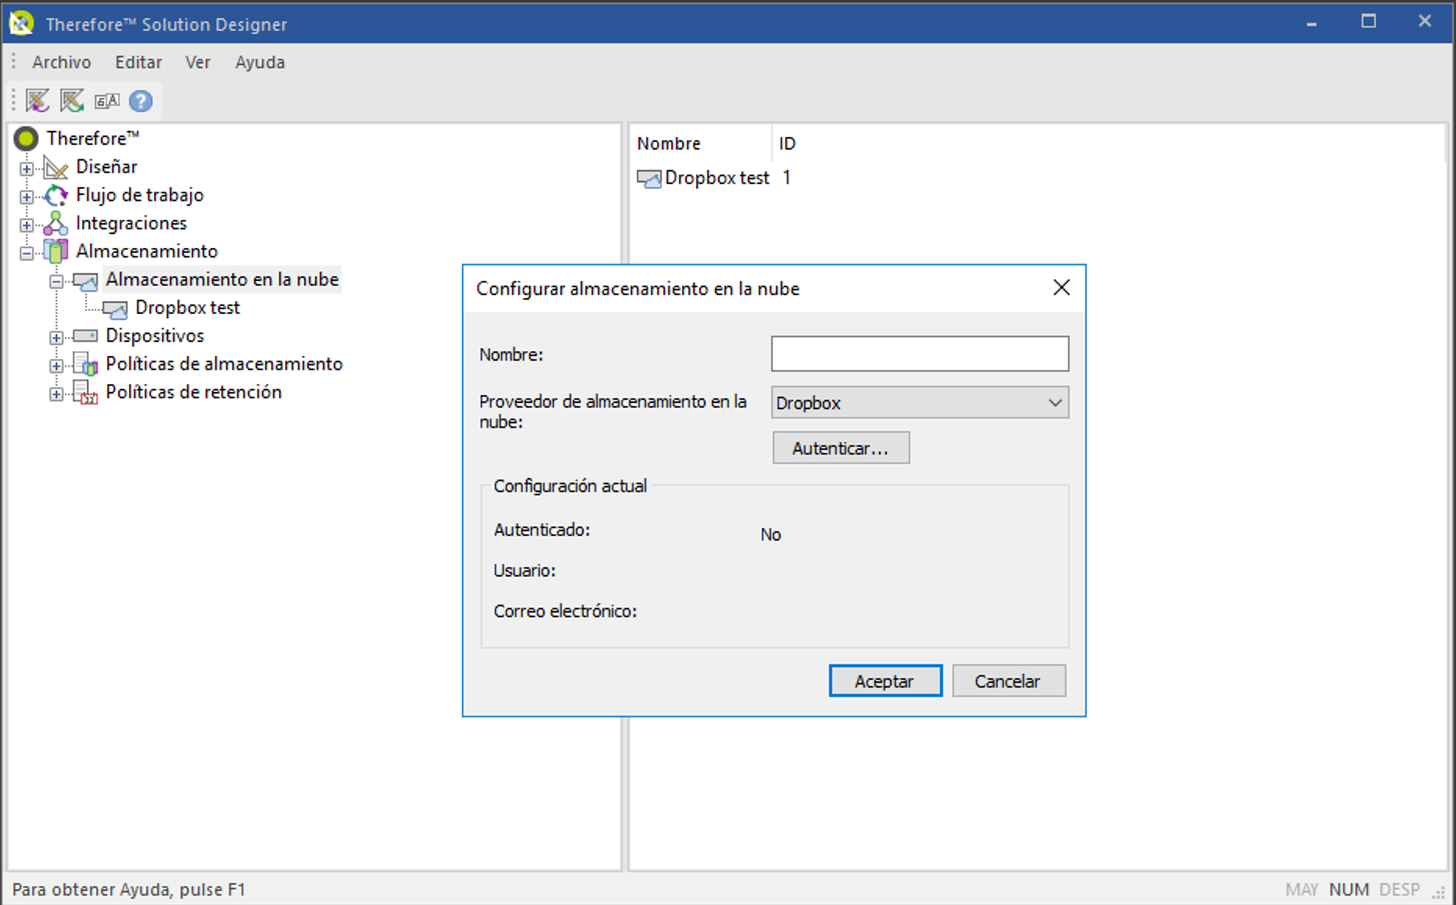Collapse Almacenamiento en la nube node
The width and height of the screenshot is (1456, 905).
click(x=57, y=281)
